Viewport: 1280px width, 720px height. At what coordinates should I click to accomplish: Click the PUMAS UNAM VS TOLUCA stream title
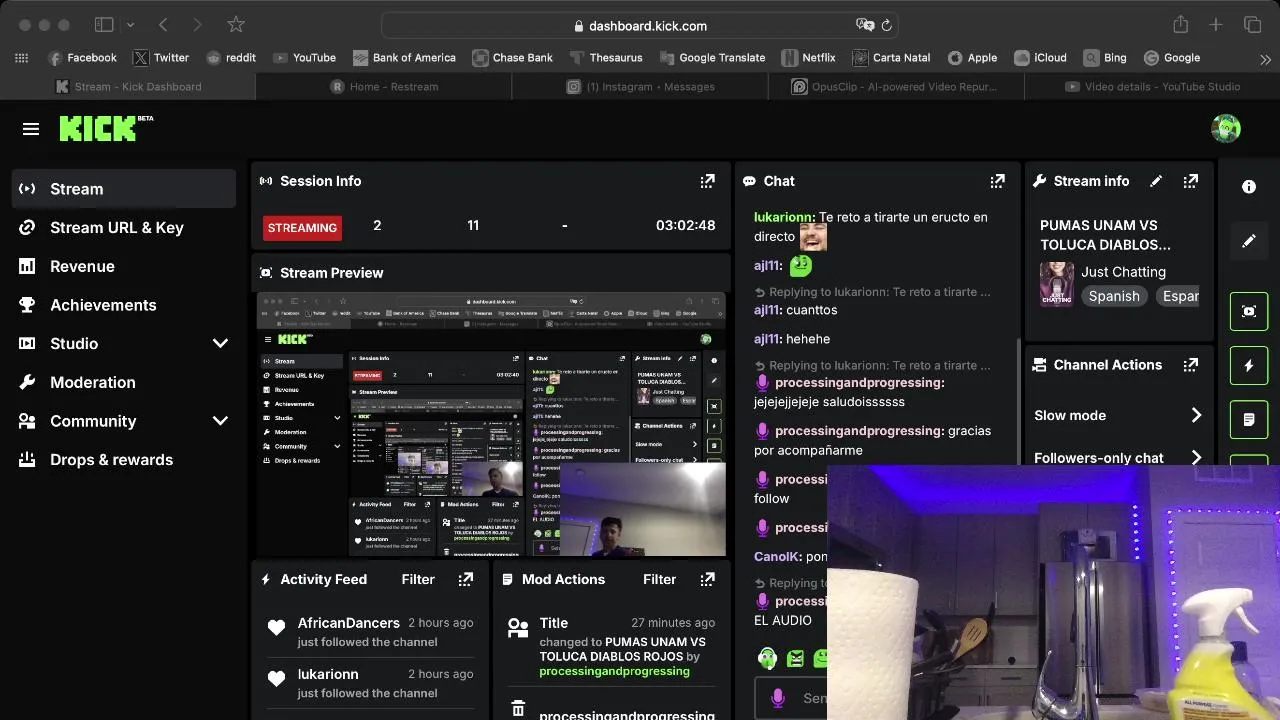coord(1105,235)
